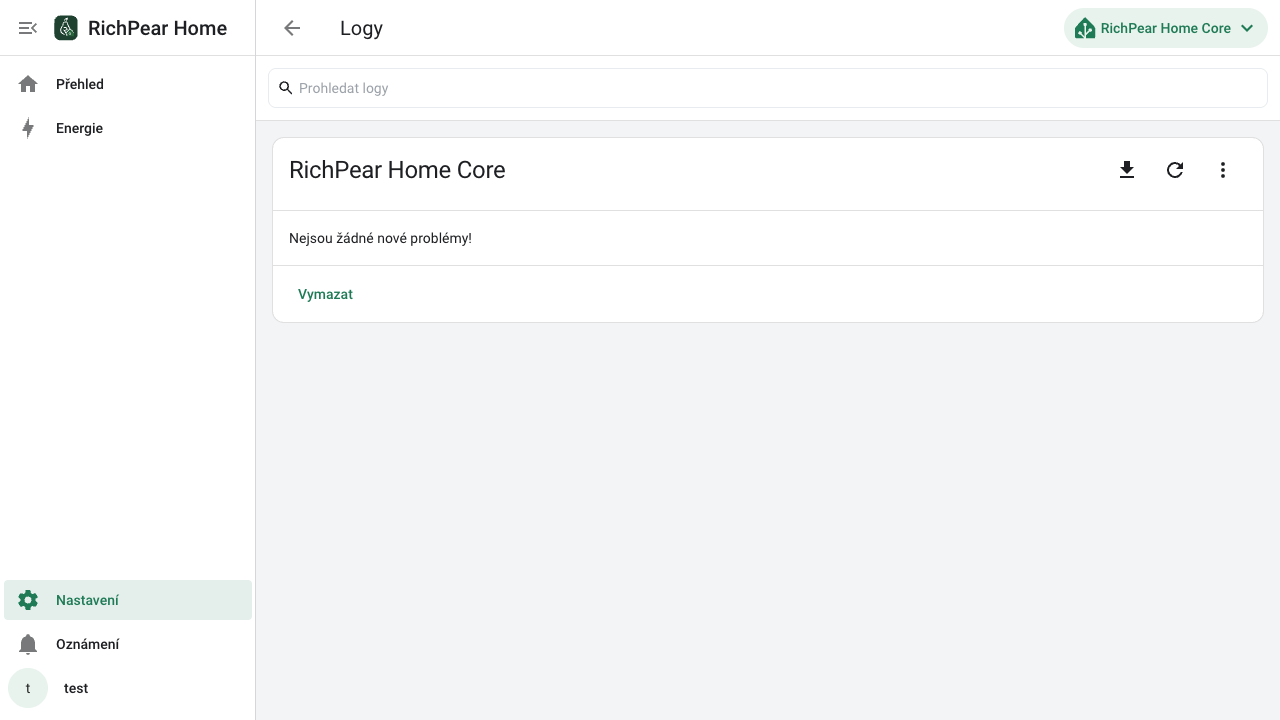Click the RichPear Home logo icon
Screen dimensions: 1280x720
pos(66,28)
